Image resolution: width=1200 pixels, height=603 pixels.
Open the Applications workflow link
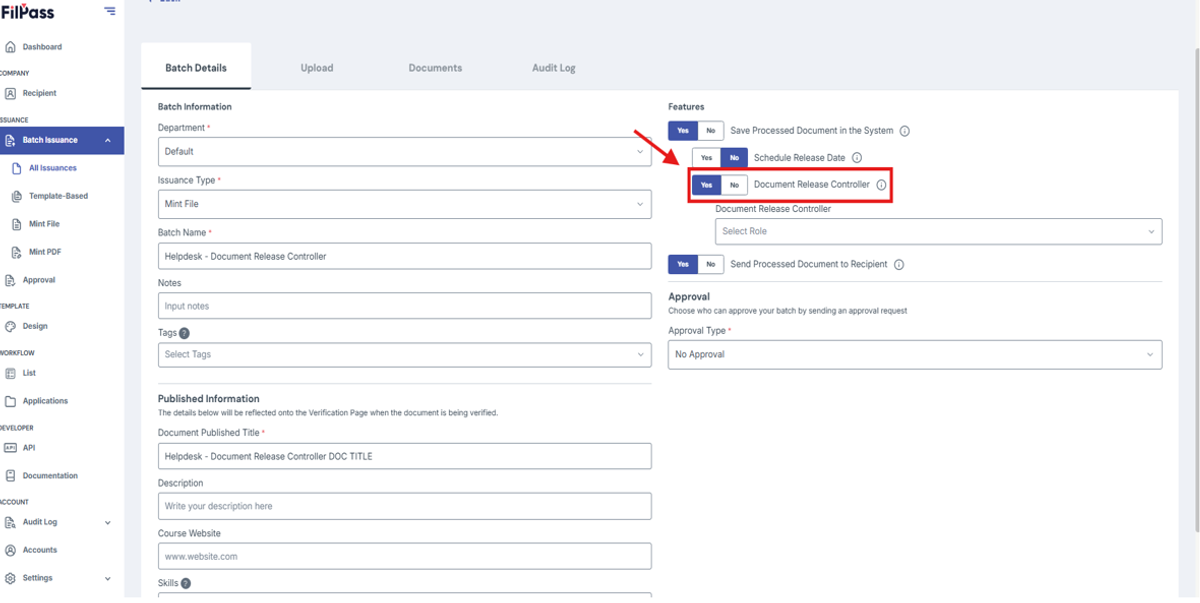click(45, 401)
